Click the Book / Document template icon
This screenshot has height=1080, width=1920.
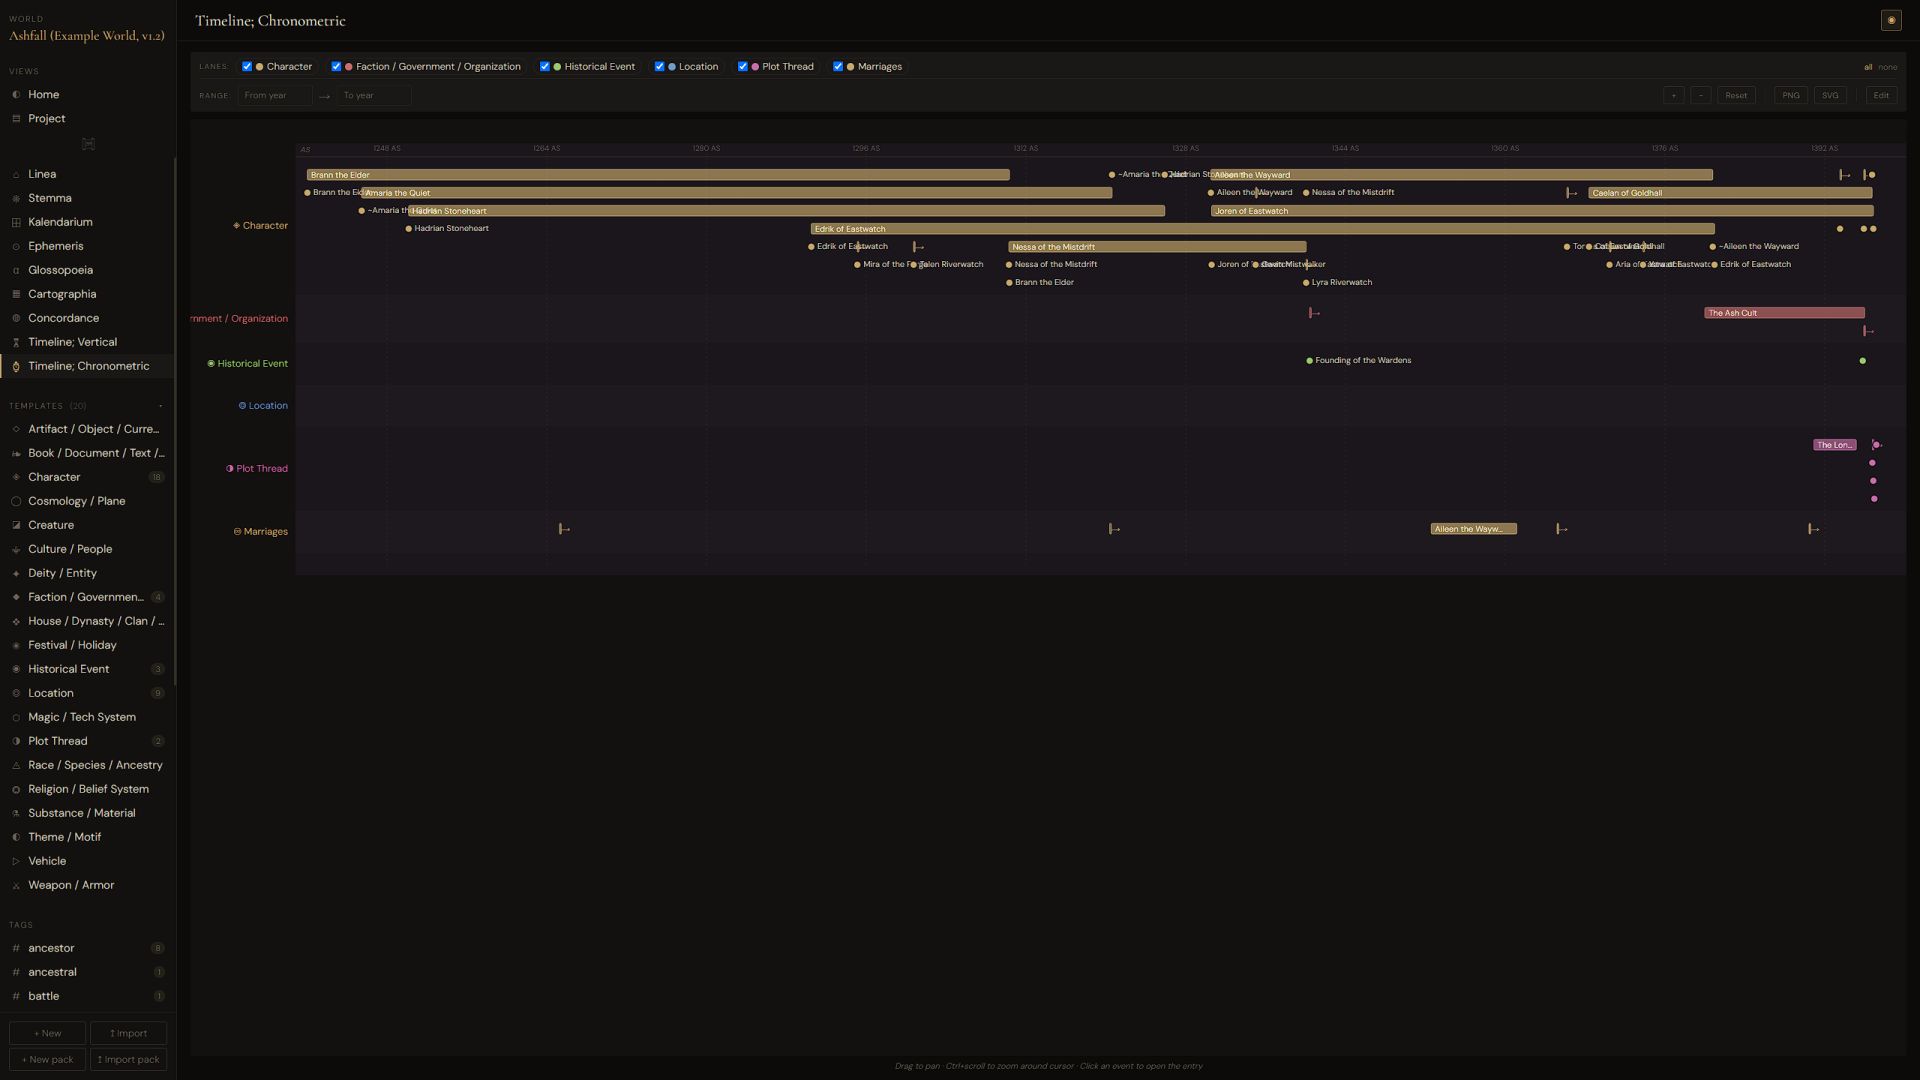[16, 454]
